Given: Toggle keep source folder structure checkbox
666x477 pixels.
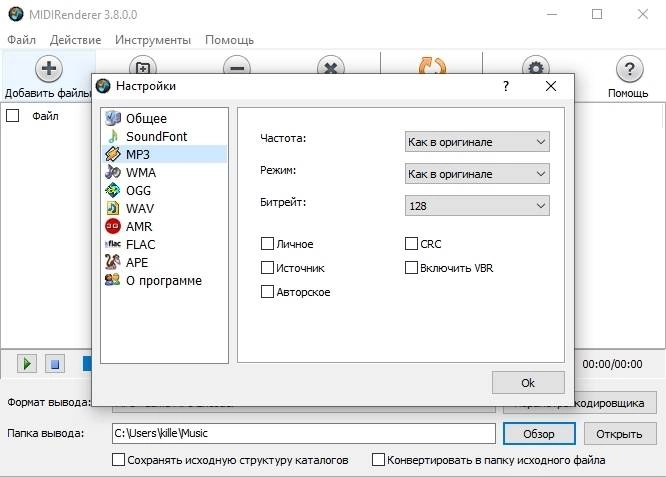Looking at the screenshot, I should click(x=119, y=460).
